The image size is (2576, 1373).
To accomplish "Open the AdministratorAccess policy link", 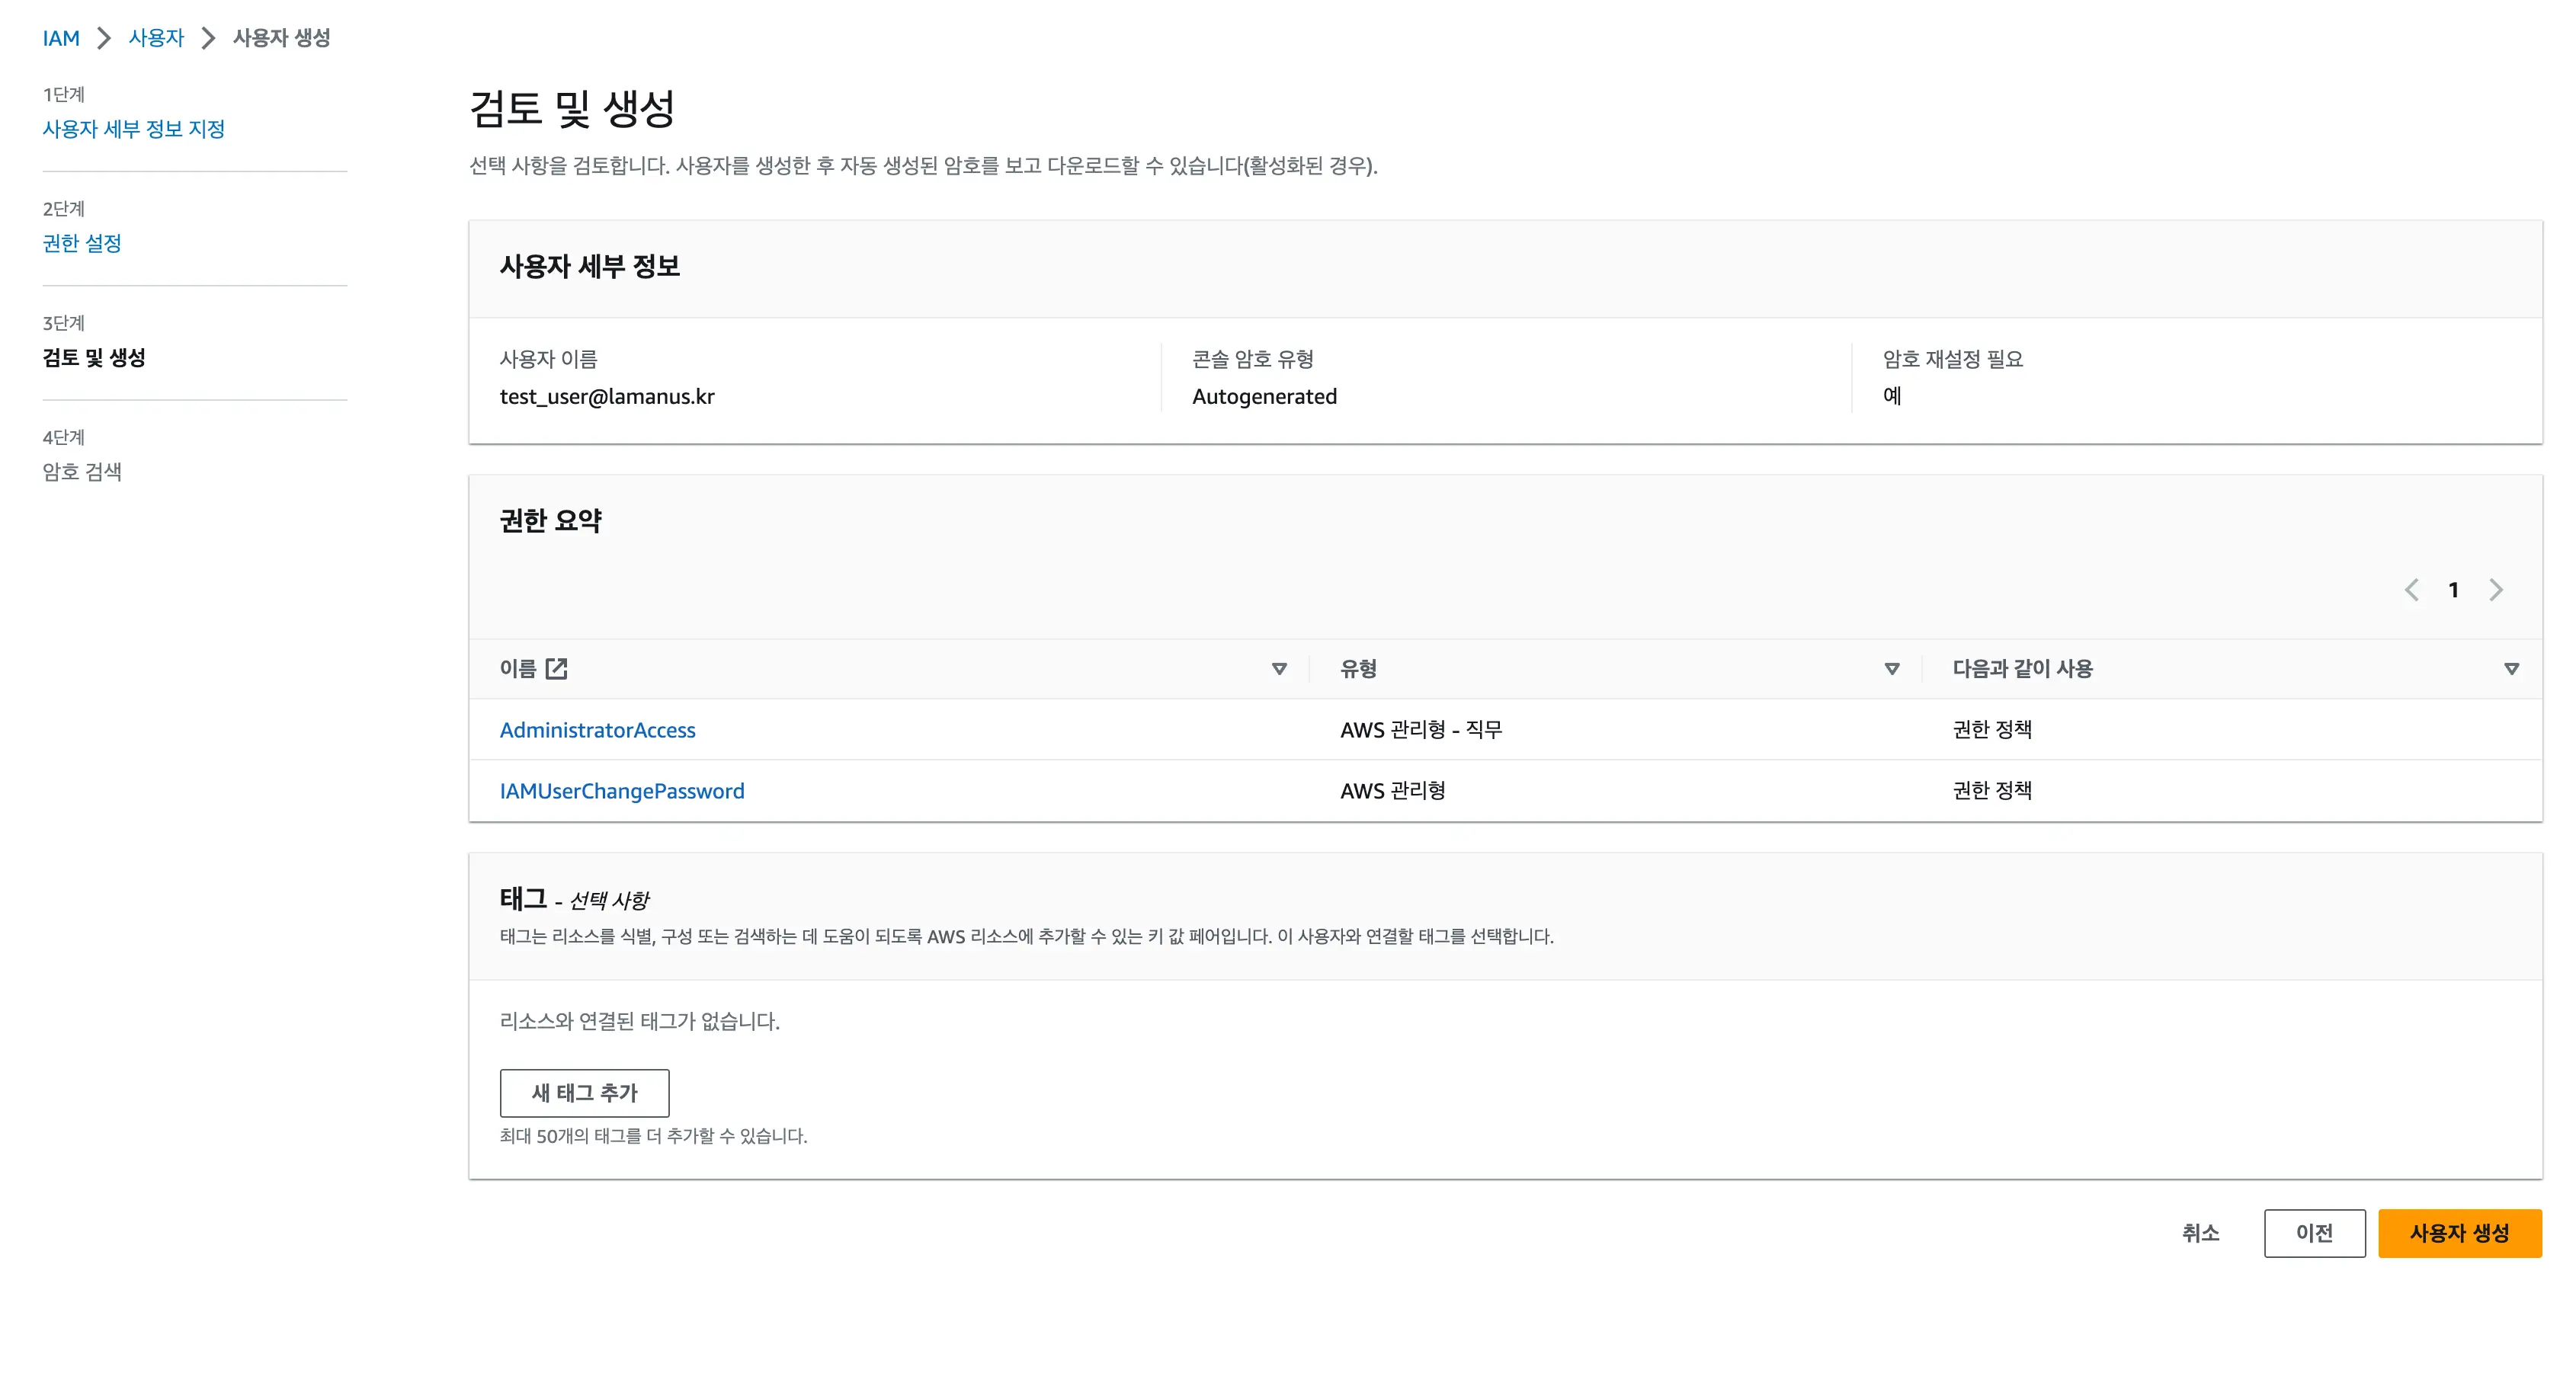I will click(x=597, y=730).
